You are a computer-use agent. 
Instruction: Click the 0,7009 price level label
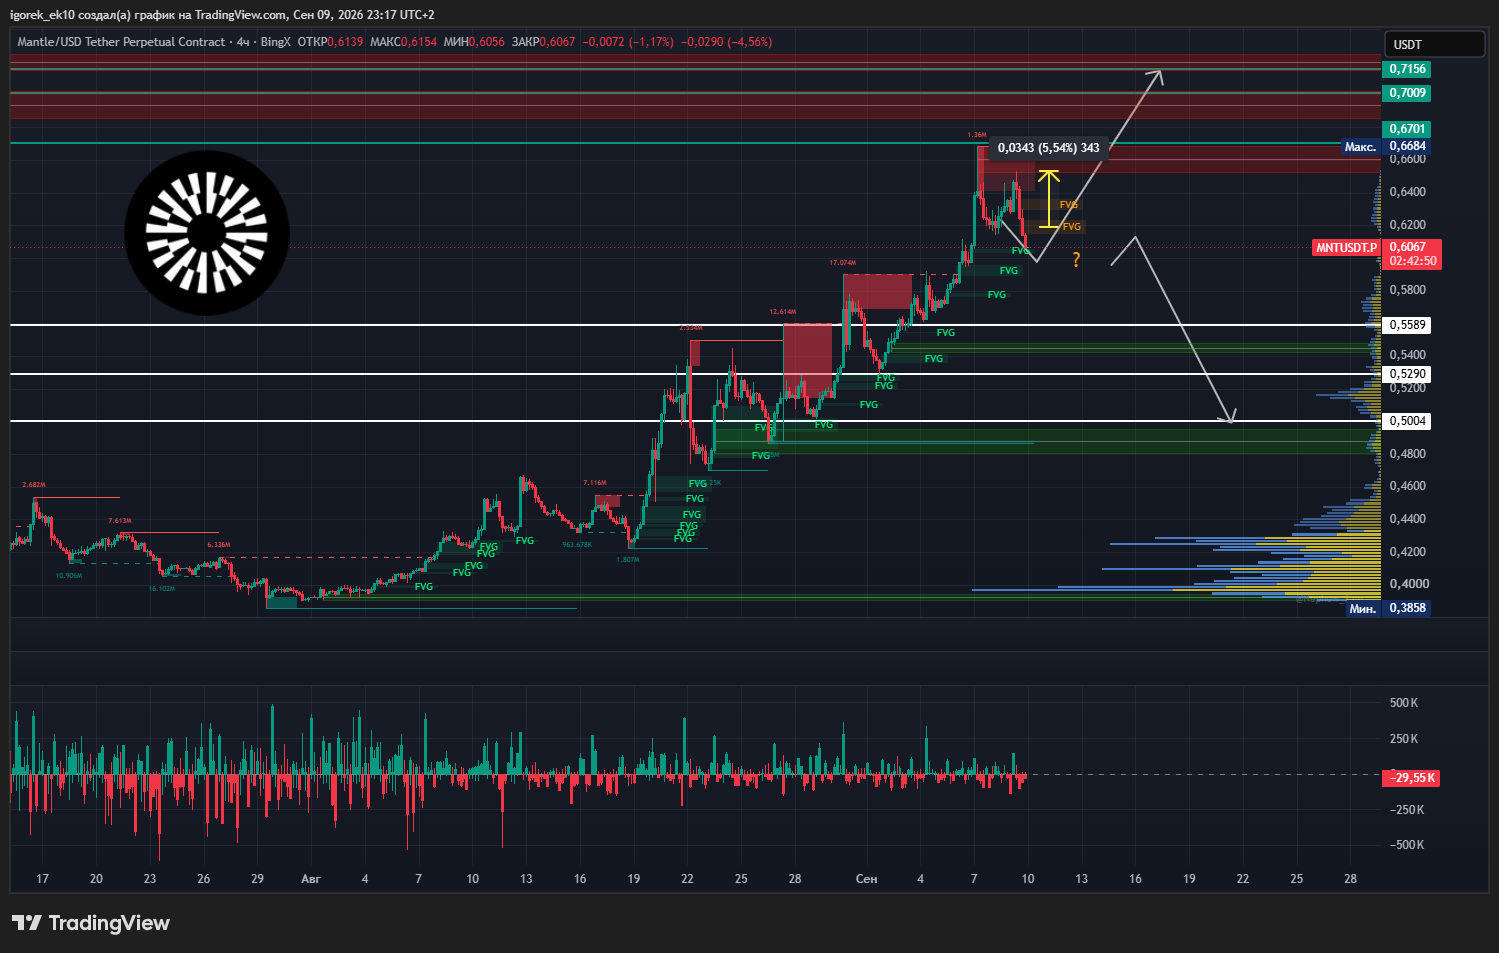[1407, 93]
